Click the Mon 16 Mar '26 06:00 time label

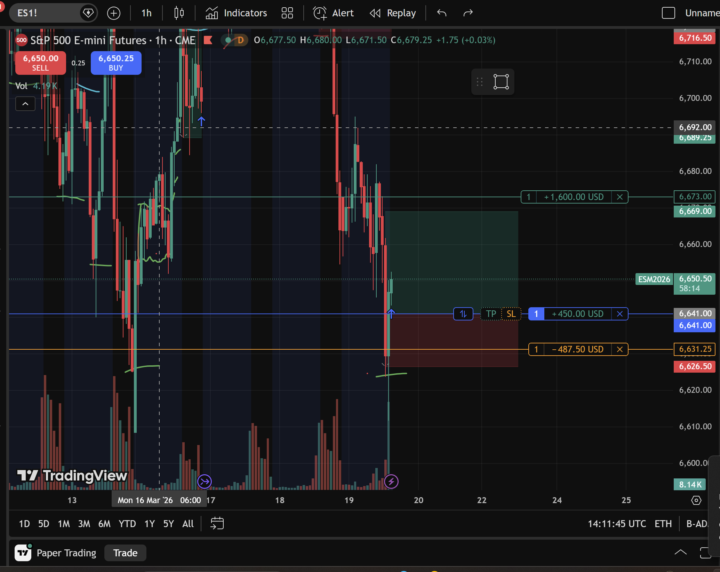(159, 500)
